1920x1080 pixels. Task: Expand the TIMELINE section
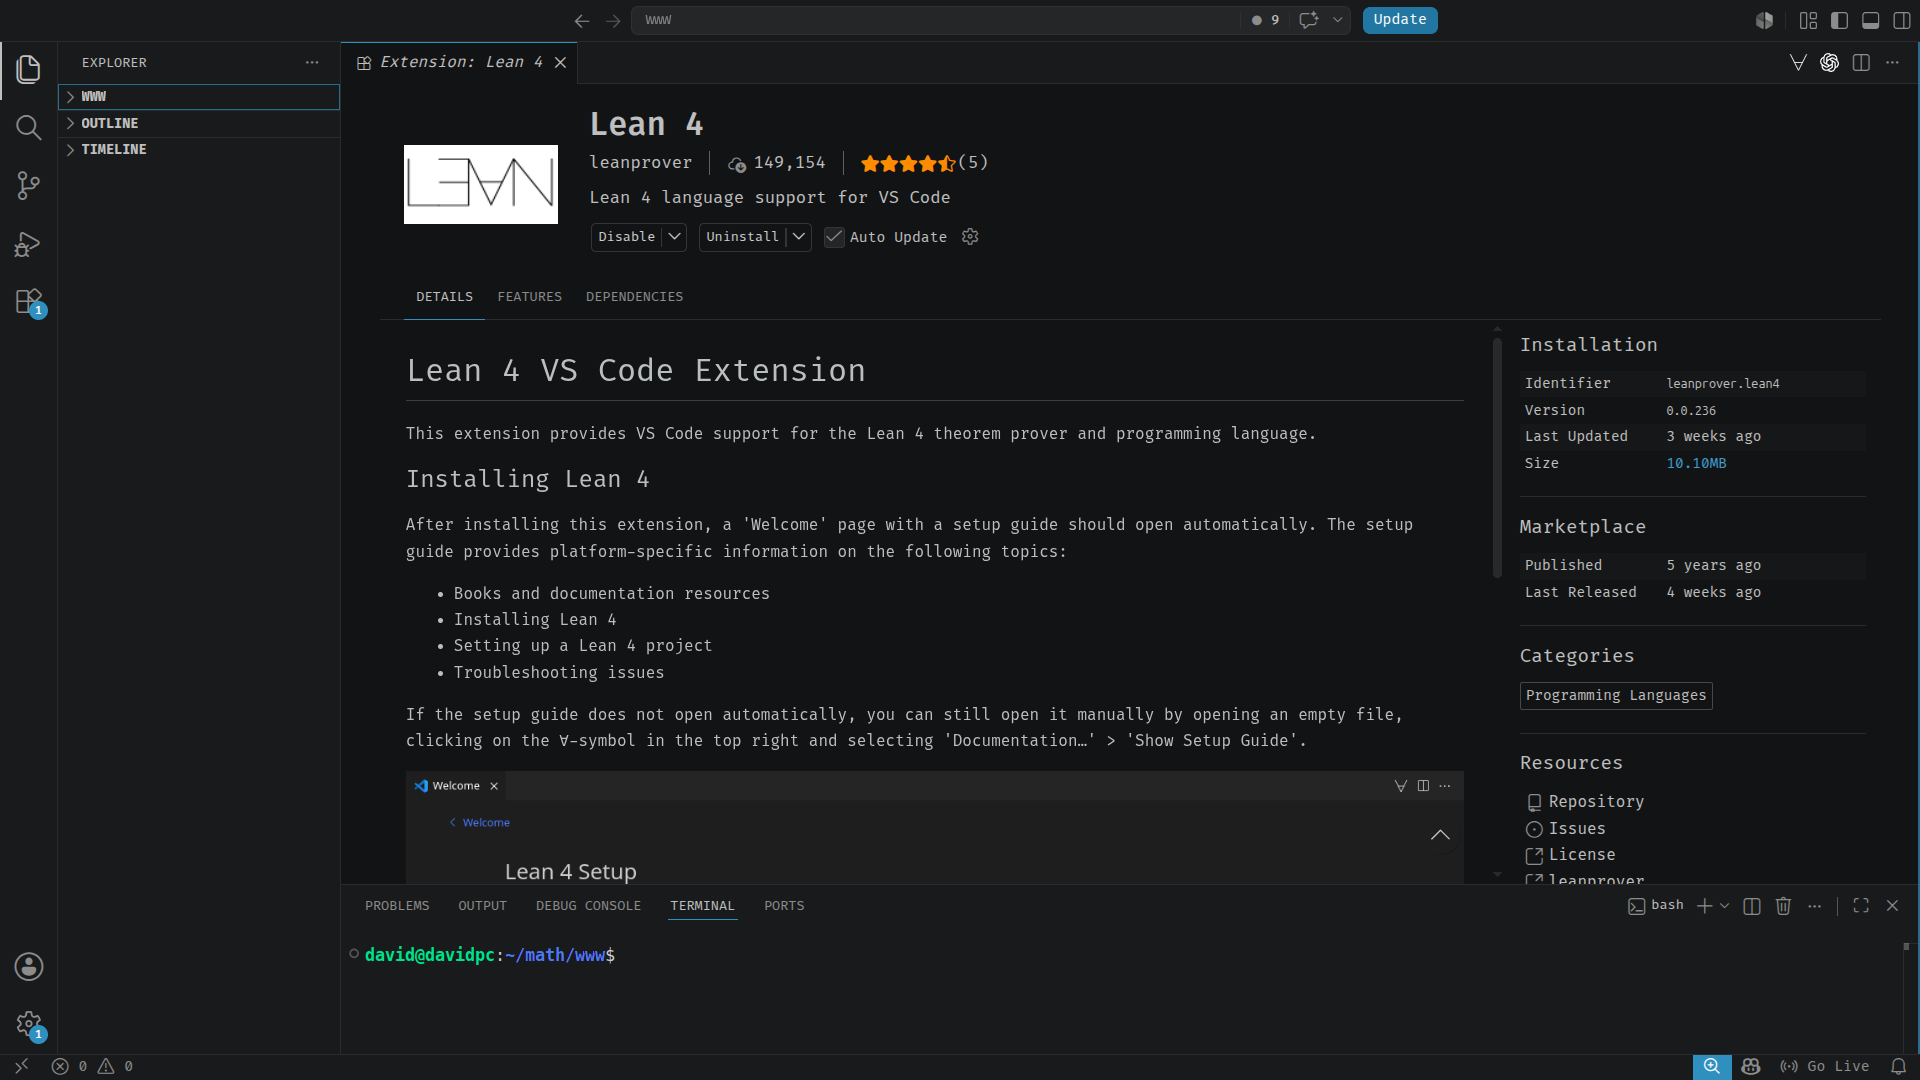pos(199,150)
